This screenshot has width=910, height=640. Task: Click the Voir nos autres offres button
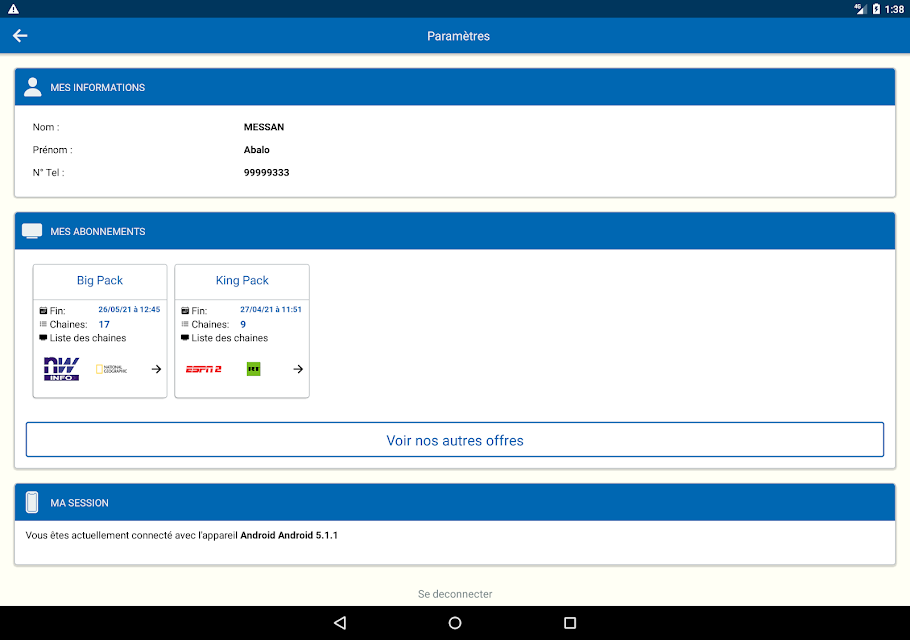point(455,440)
